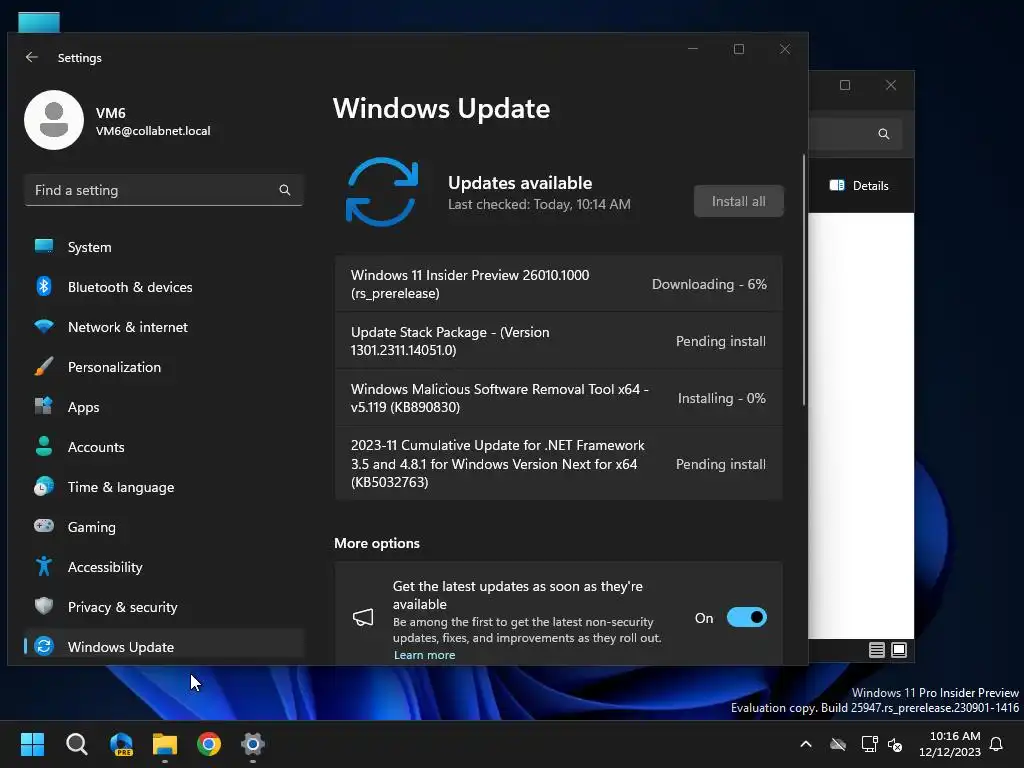Click the Accessibility figure icon
The width and height of the screenshot is (1024, 768).
click(44, 566)
